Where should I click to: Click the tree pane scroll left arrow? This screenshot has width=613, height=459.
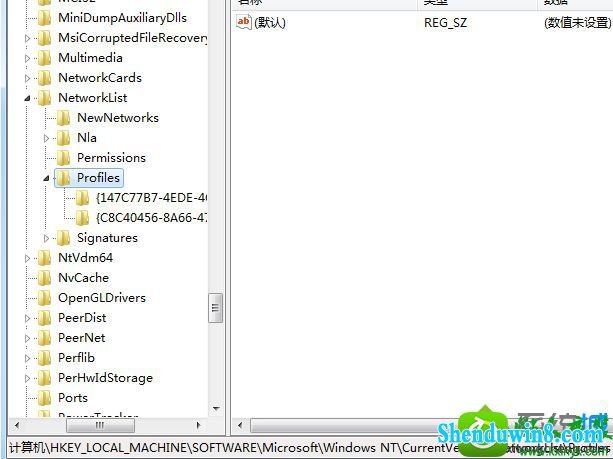click(17, 425)
